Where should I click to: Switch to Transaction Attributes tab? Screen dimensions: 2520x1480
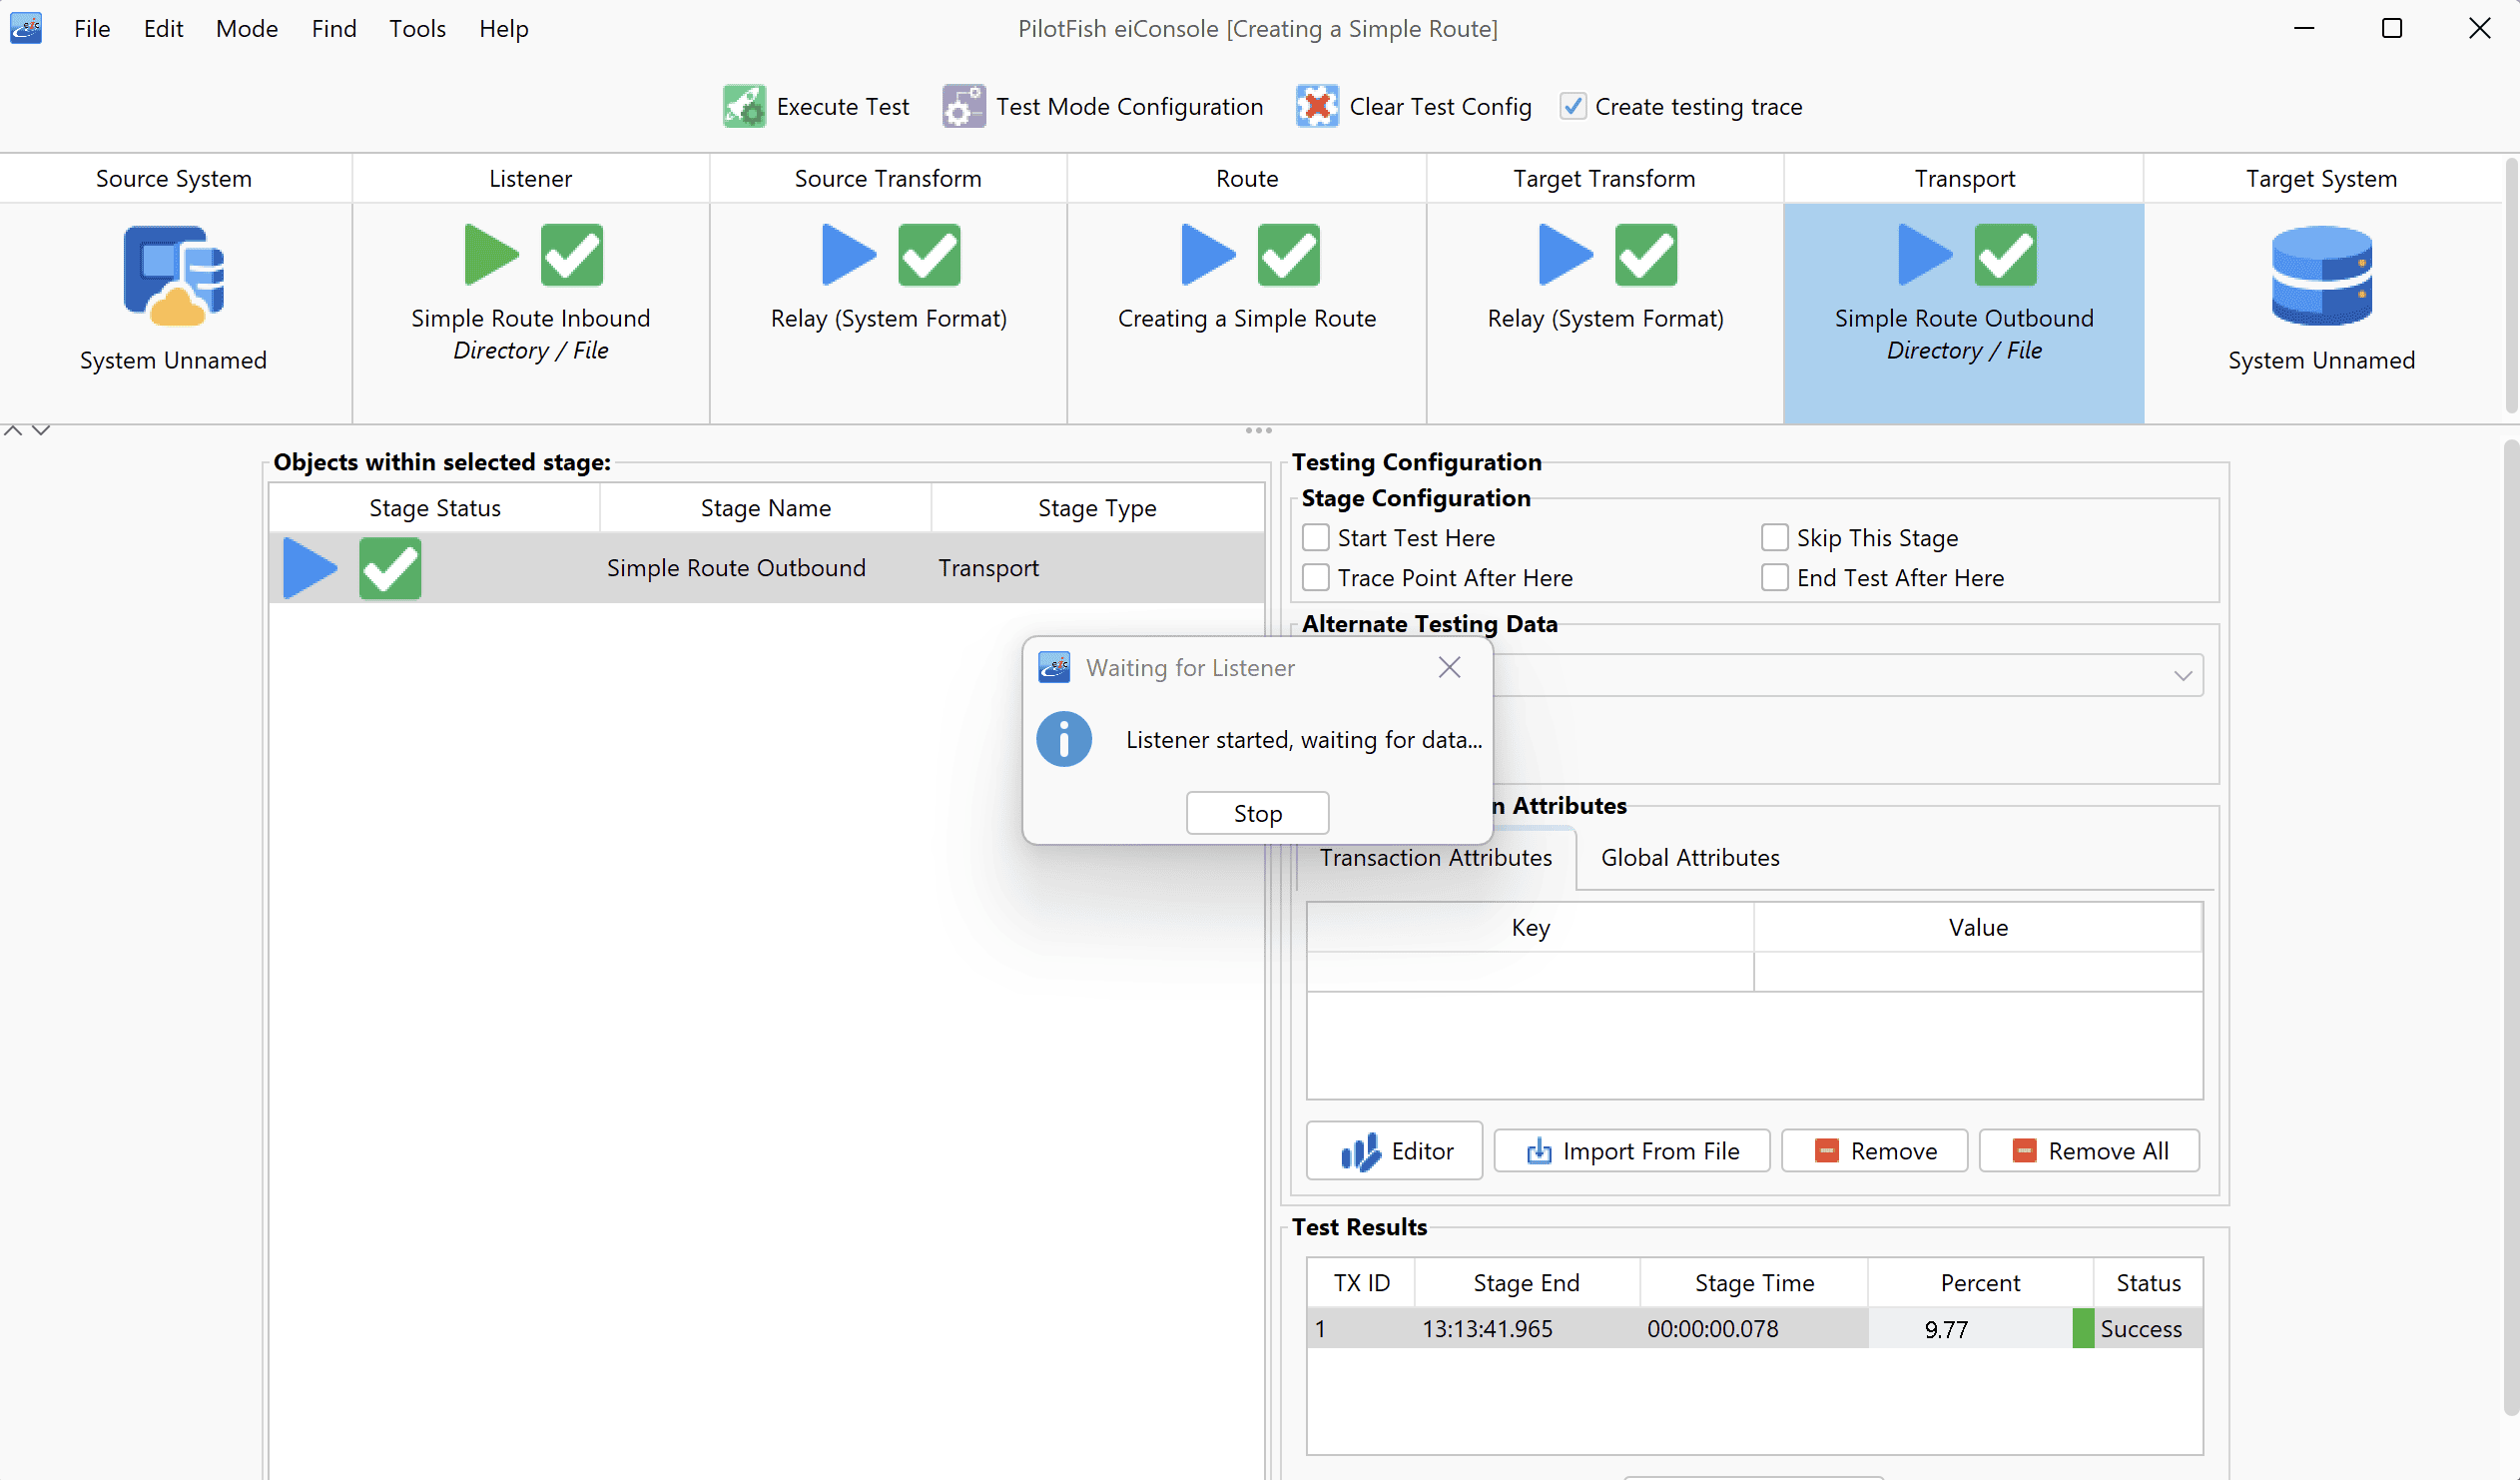tap(1436, 858)
